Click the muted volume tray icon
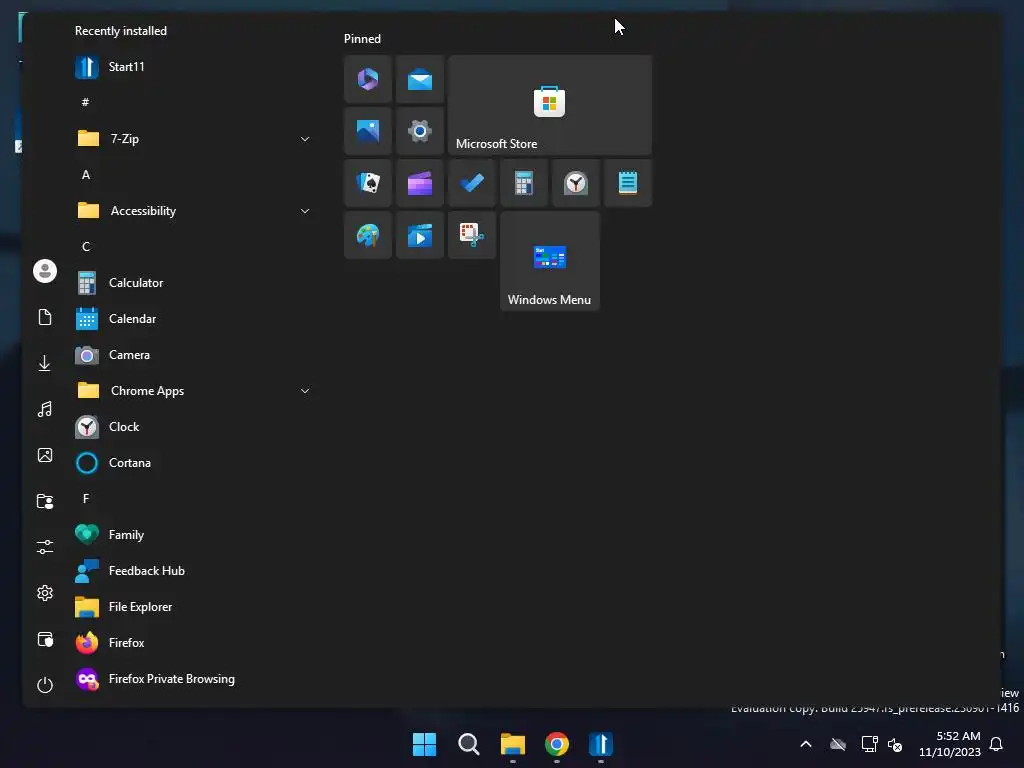Image resolution: width=1024 pixels, height=768 pixels. pyautogui.click(x=895, y=744)
